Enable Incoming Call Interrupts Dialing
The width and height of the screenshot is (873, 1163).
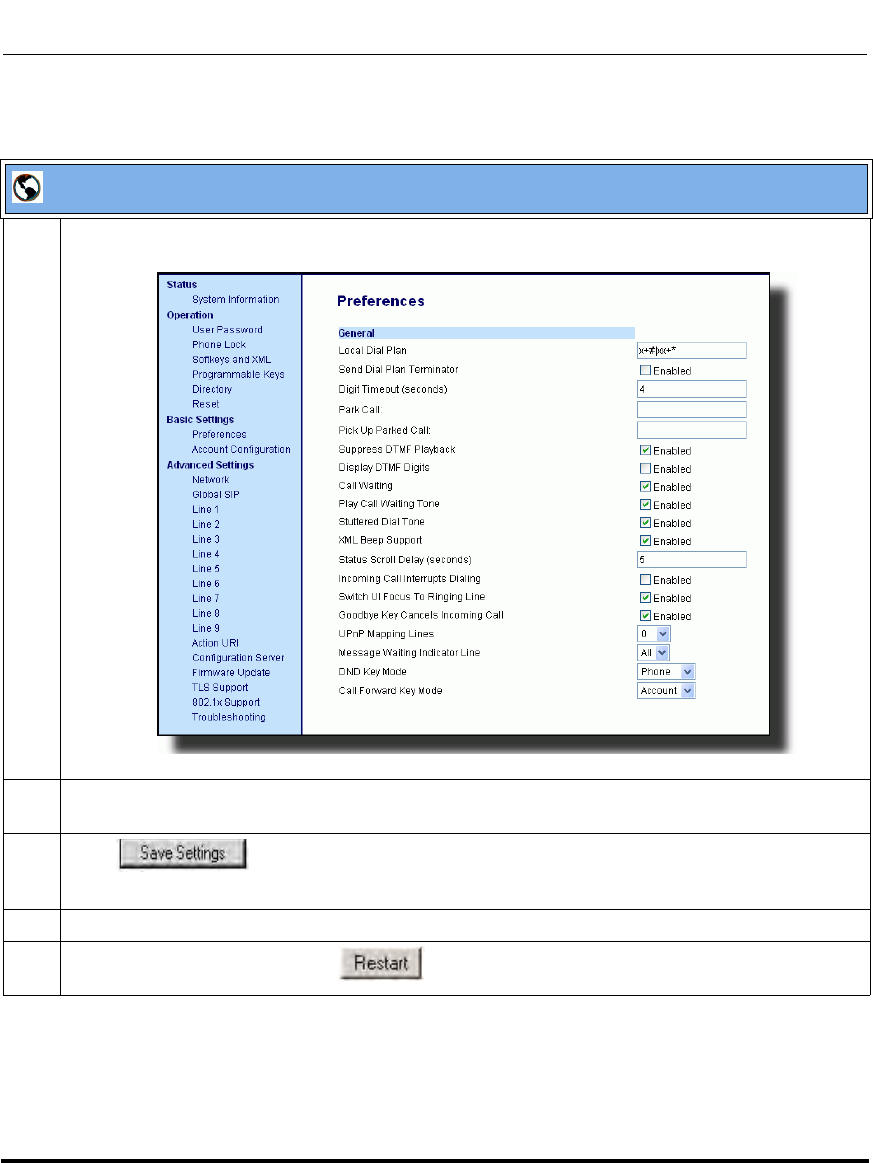[x=645, y=579]
